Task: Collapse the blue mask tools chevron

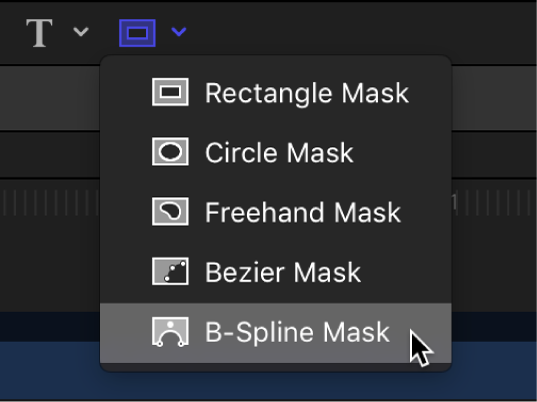Action: pyautogui.click(x=179, y=32)
